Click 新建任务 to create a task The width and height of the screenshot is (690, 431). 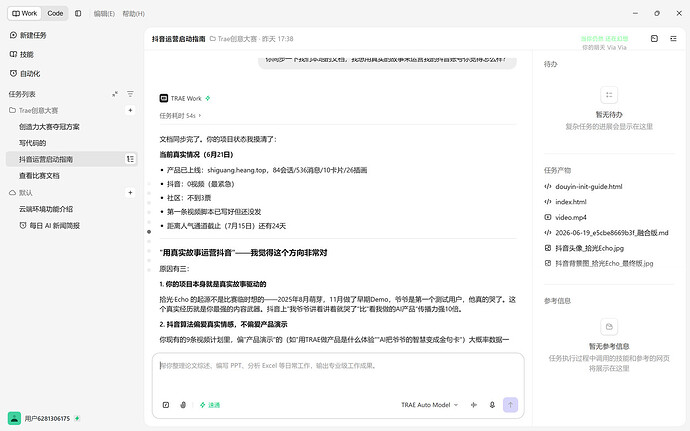[28, 35]
